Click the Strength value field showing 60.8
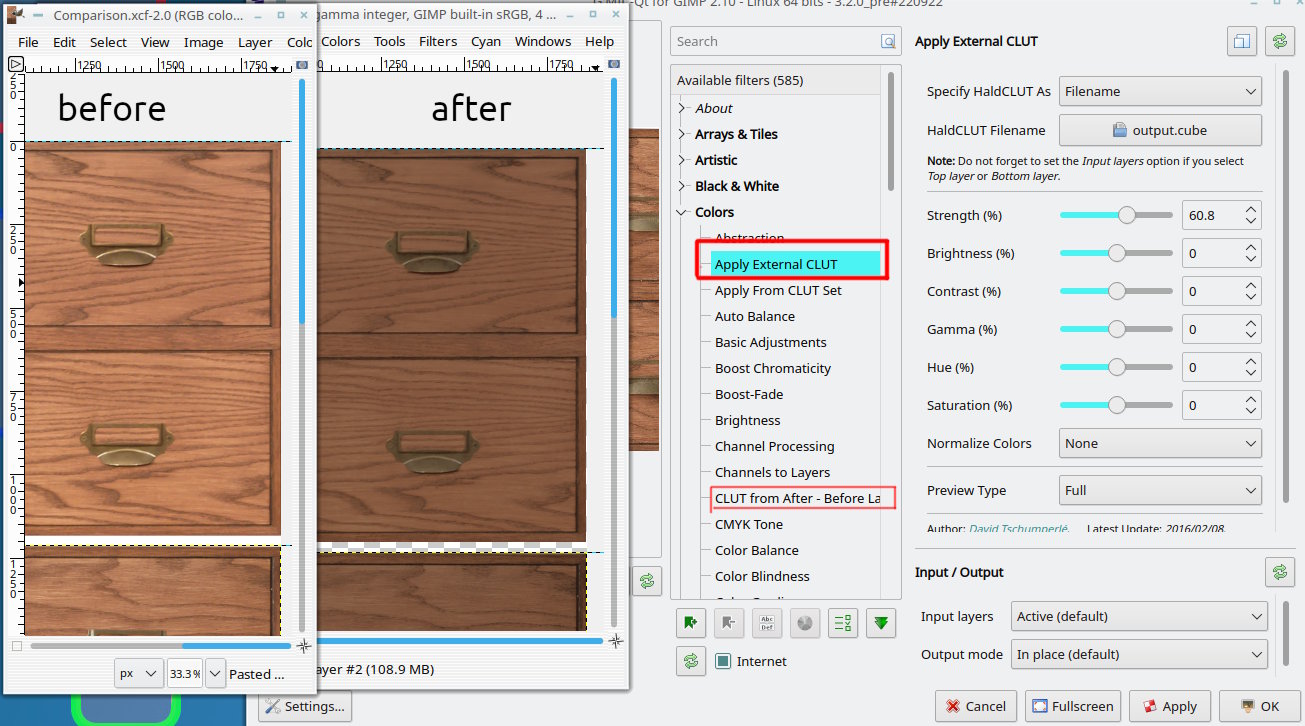1305x726 pixels. pyautogui.click(x=1212, y=215)
